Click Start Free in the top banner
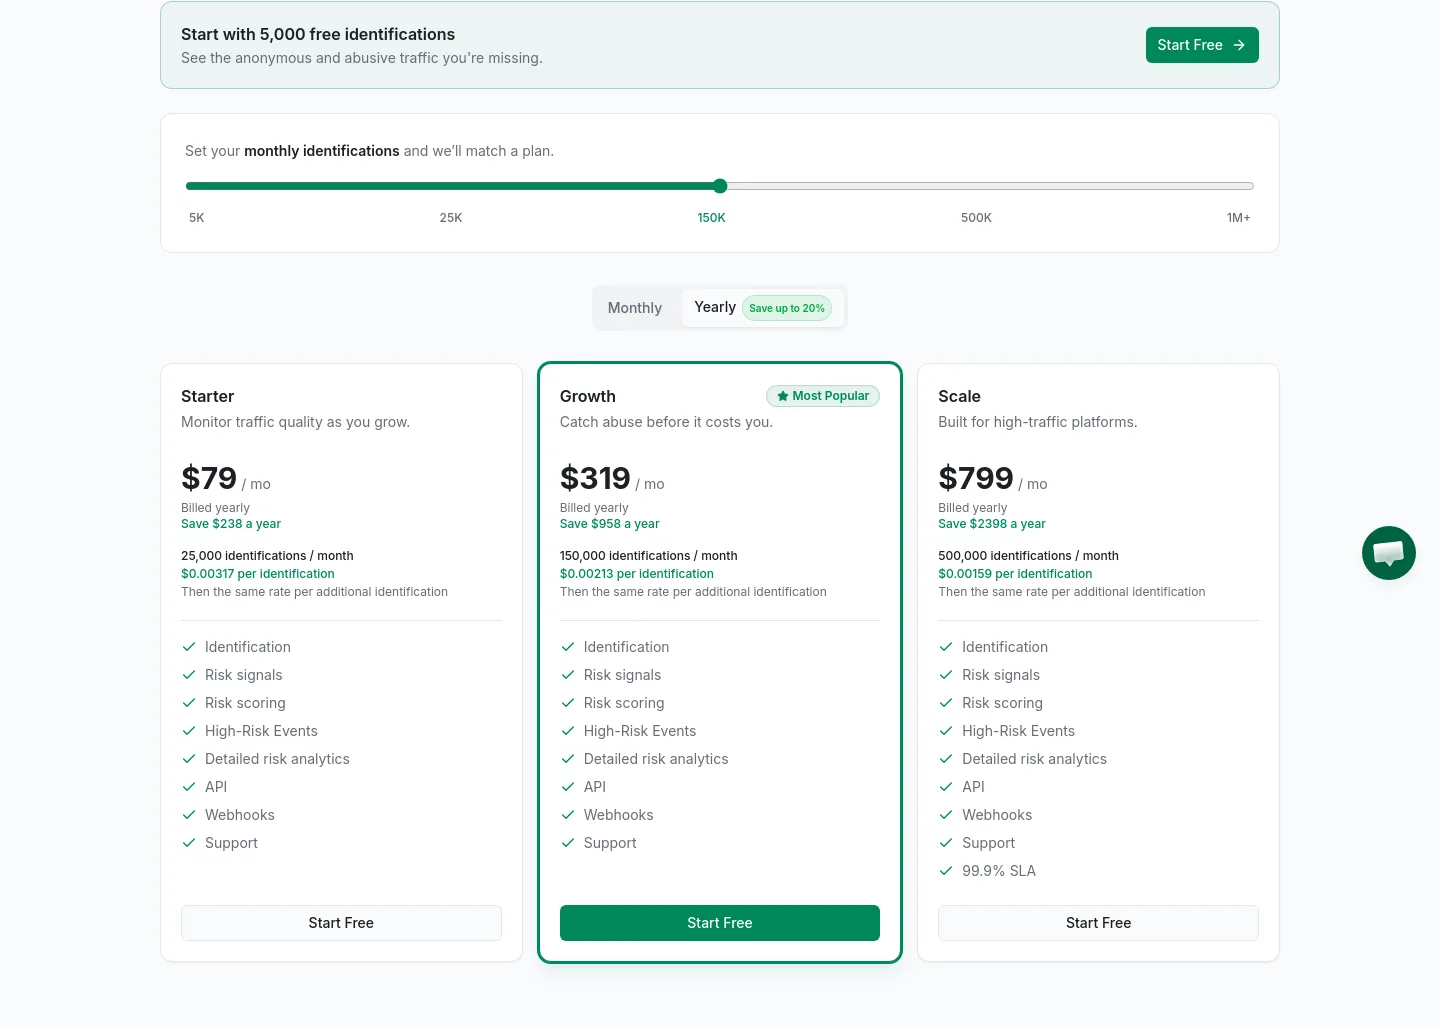Image resolution: width=1440 pixels, height=1027 pixels. pos(1202,45)
